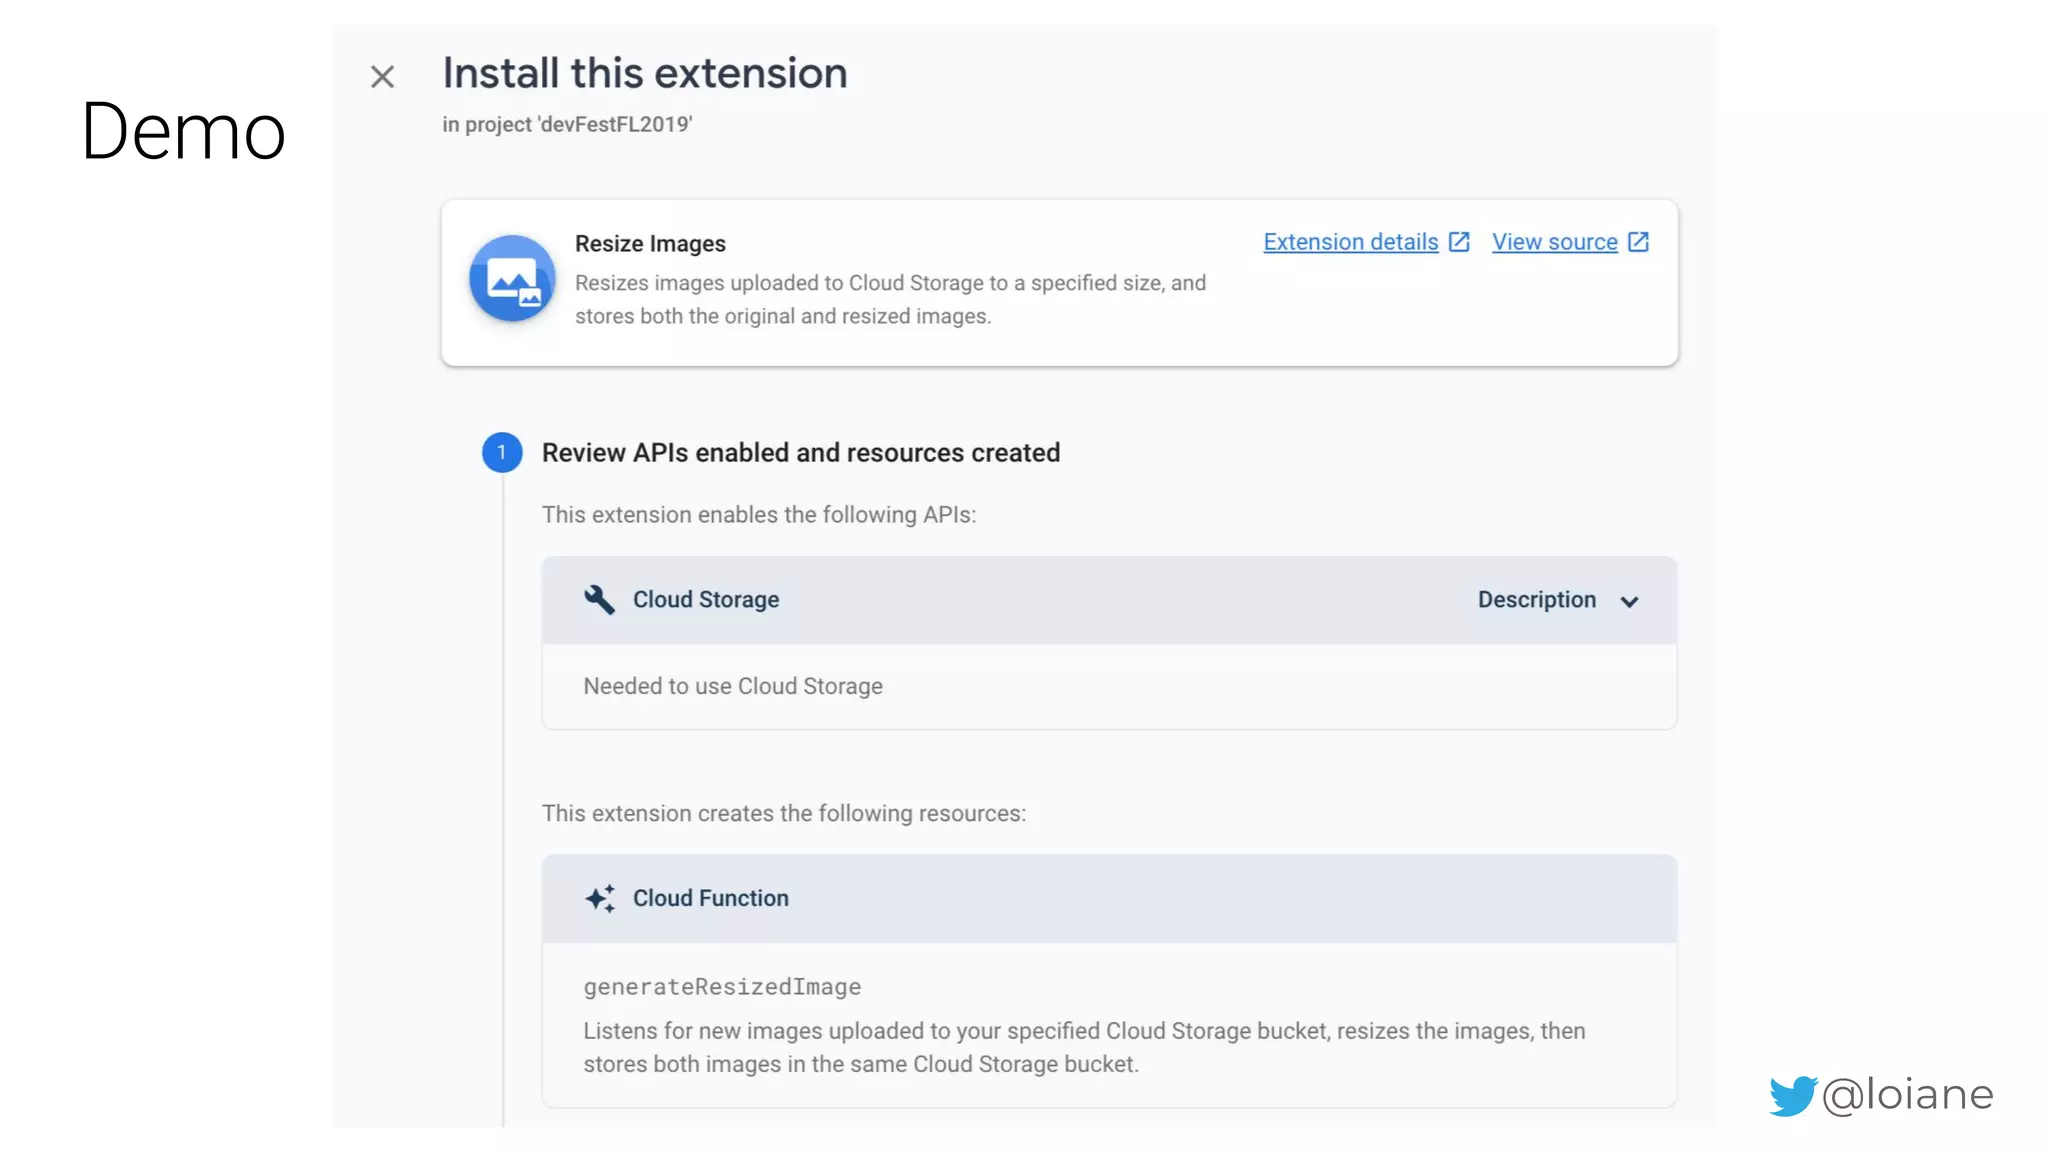Screen dimensions: 2048x1152
Task: Click the Cloud Storage wrench icon
Action: [x=599, y=600]
